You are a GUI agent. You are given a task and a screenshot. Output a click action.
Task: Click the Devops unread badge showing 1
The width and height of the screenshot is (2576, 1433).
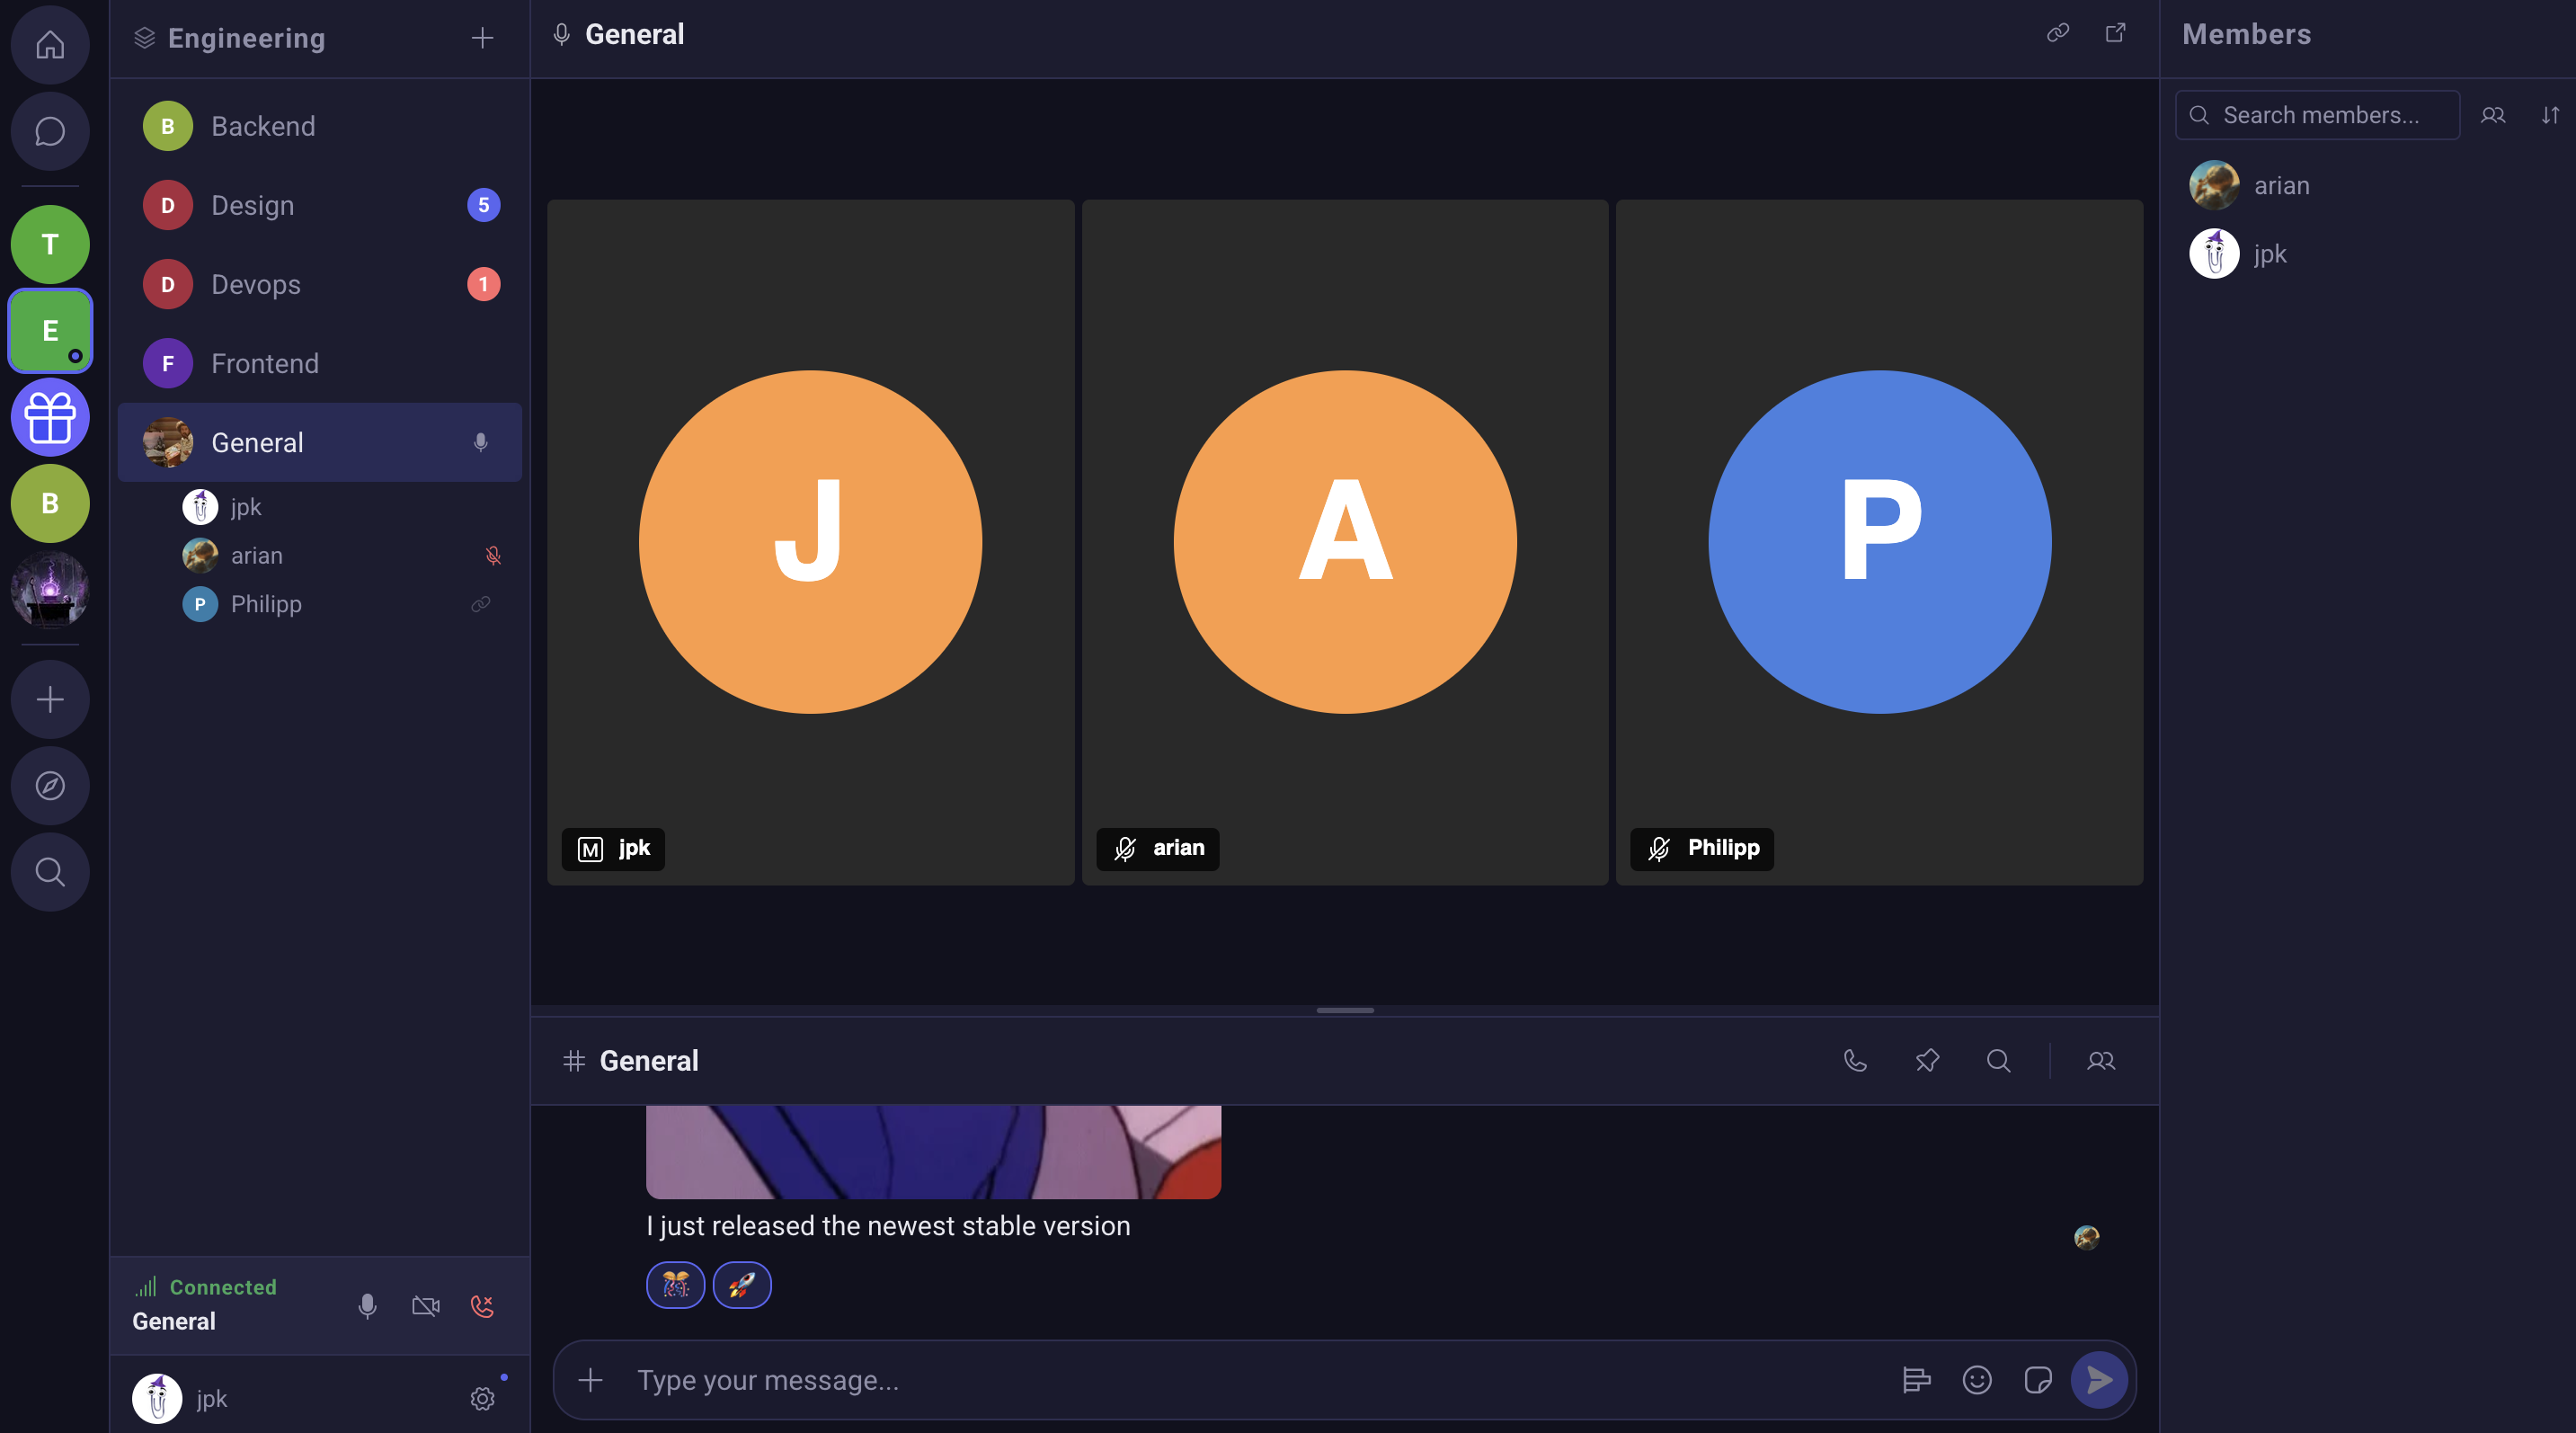tap(483, 284)
